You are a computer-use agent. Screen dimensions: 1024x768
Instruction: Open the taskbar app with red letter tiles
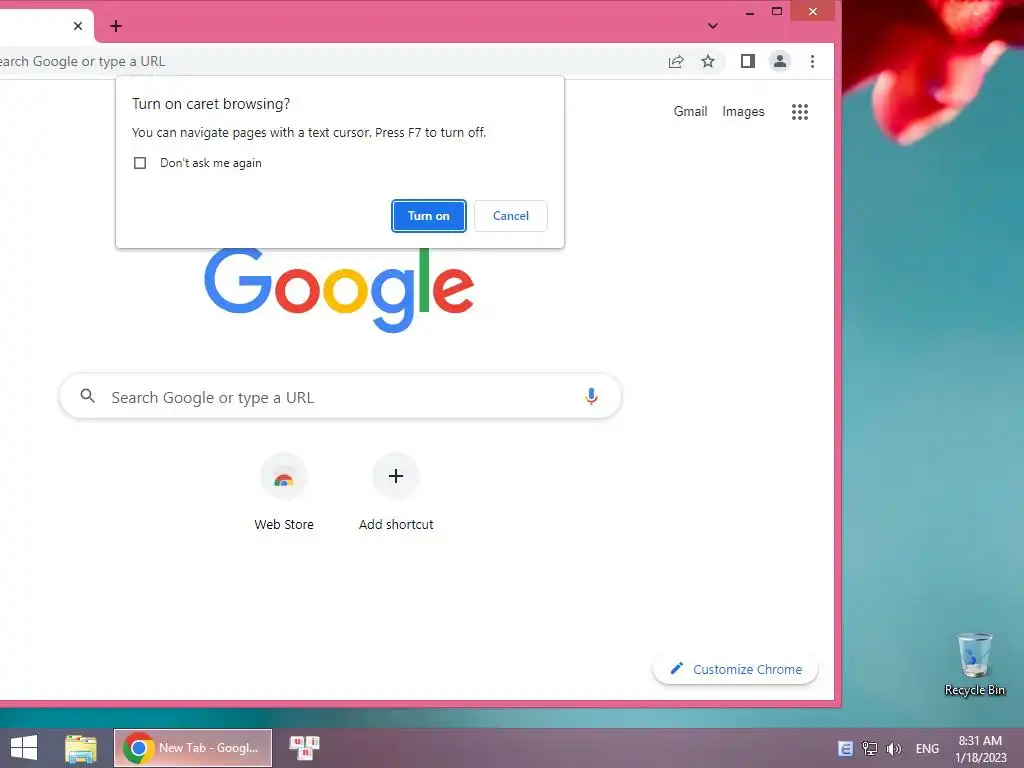tap(304, 748)
